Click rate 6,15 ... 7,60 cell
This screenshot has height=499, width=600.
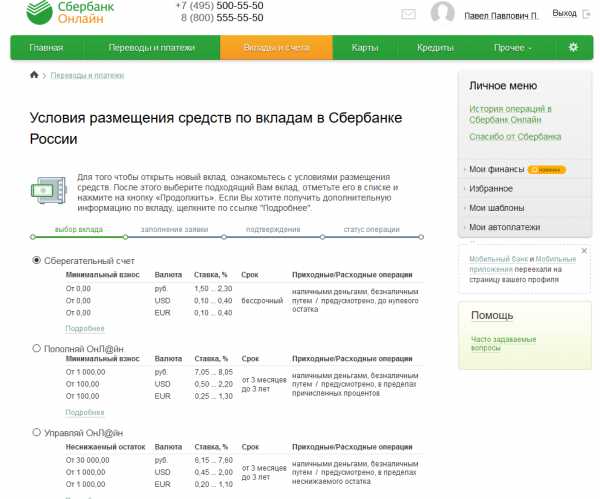tap(214, 460)
